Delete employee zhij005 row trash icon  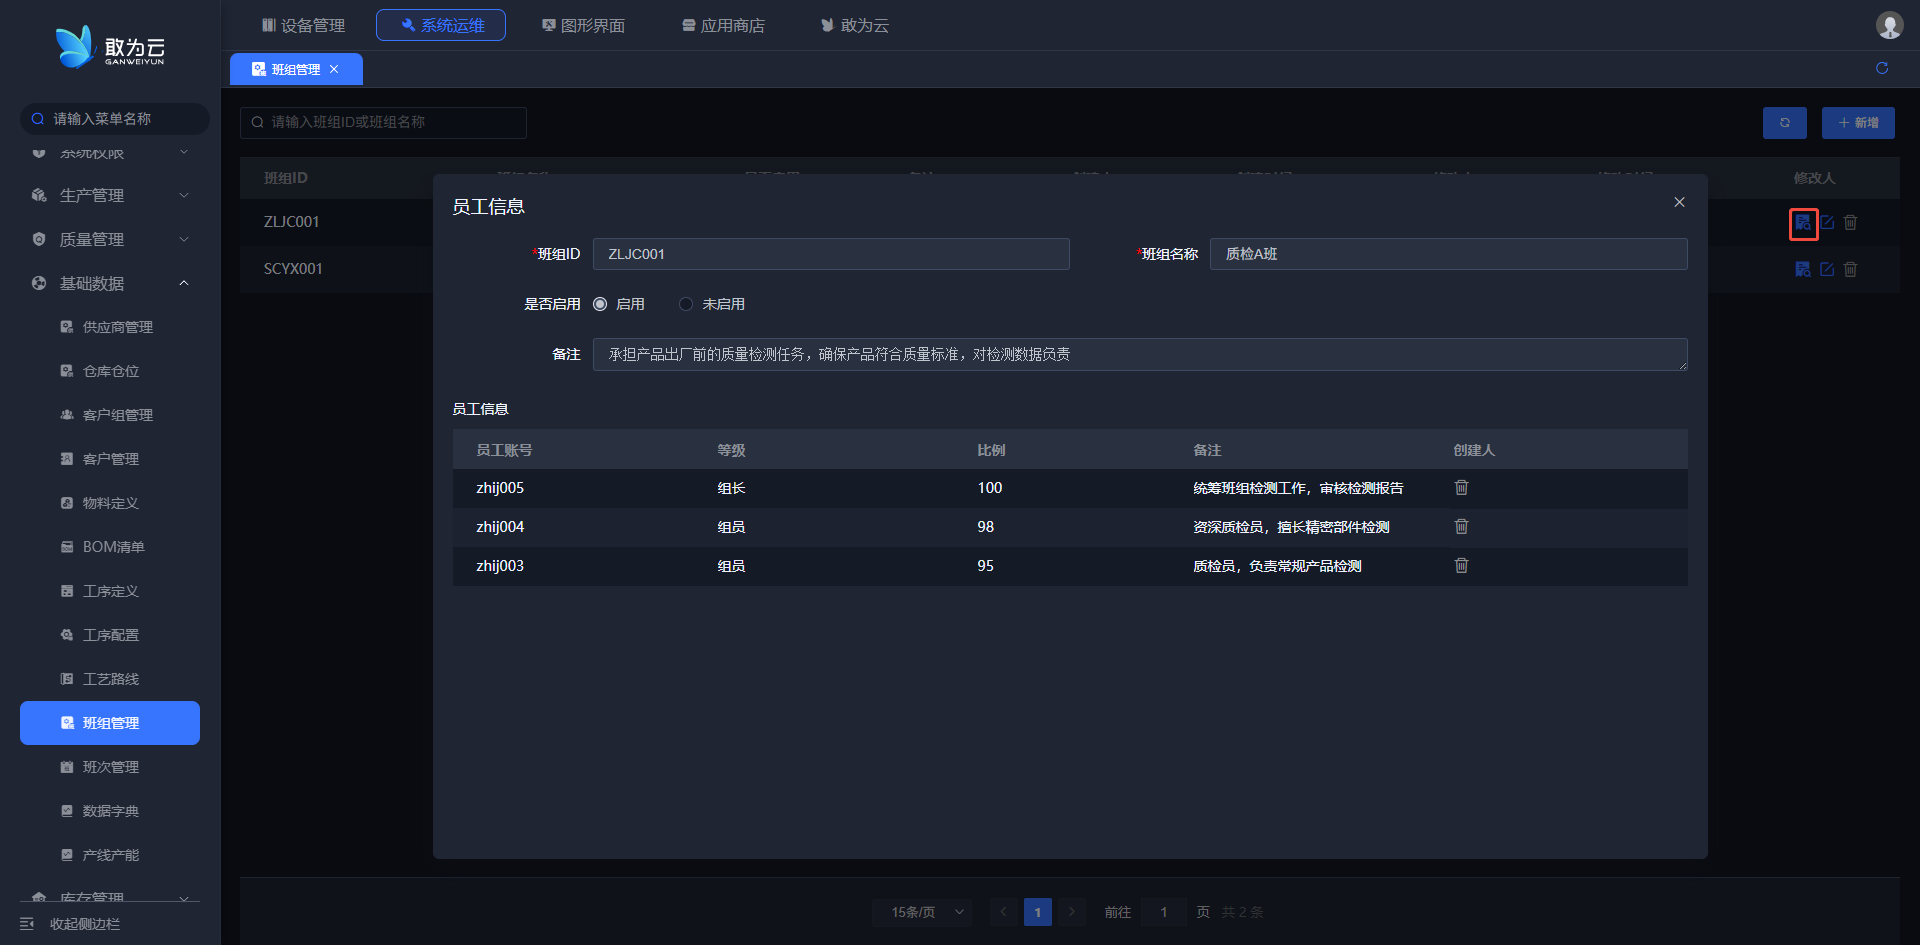coord(1461,488)
